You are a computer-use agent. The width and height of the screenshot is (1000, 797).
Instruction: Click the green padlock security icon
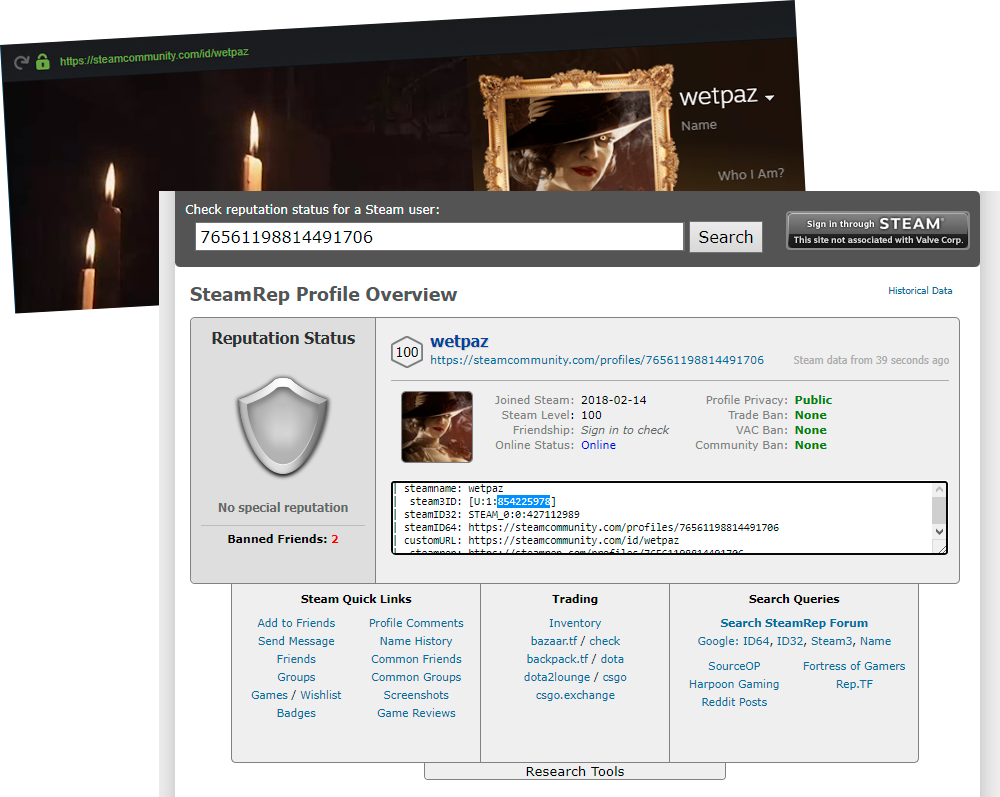43,61
